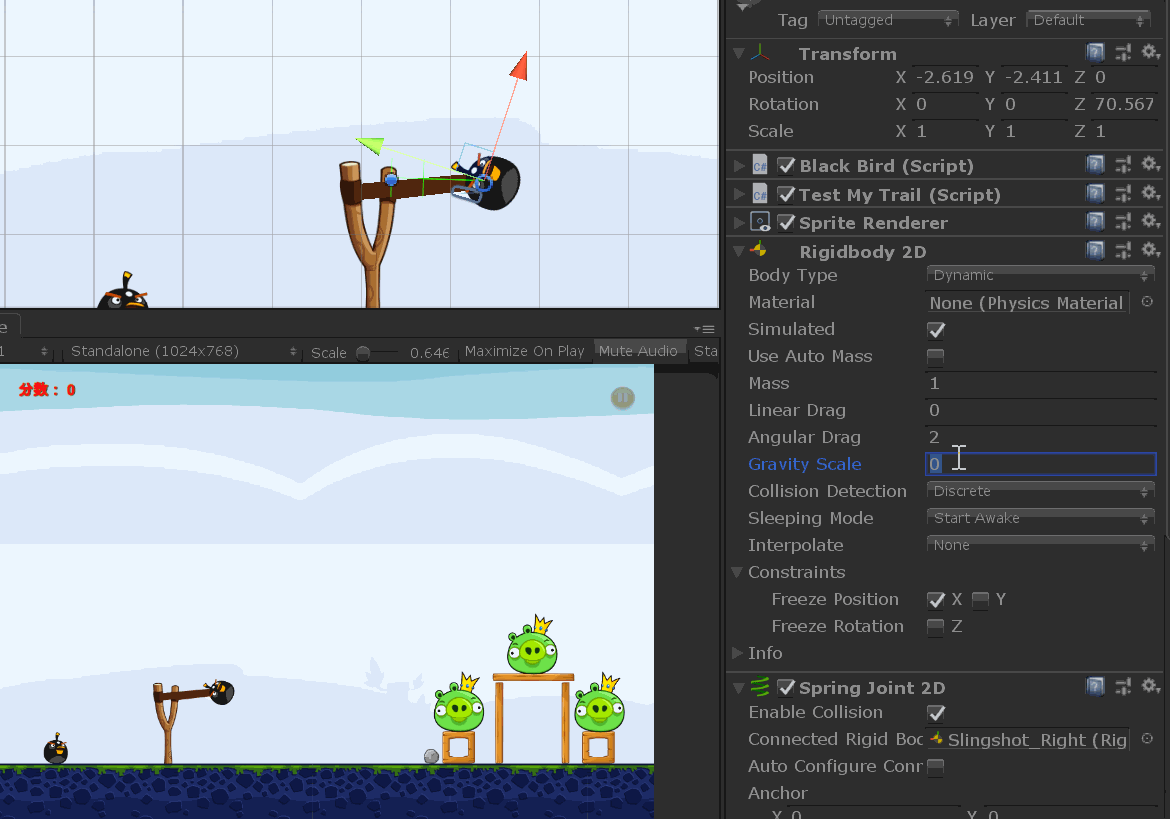Click the red Y-axis arrow gizmo
This screenshot has width=1170, height=819.
pos(520,66)
